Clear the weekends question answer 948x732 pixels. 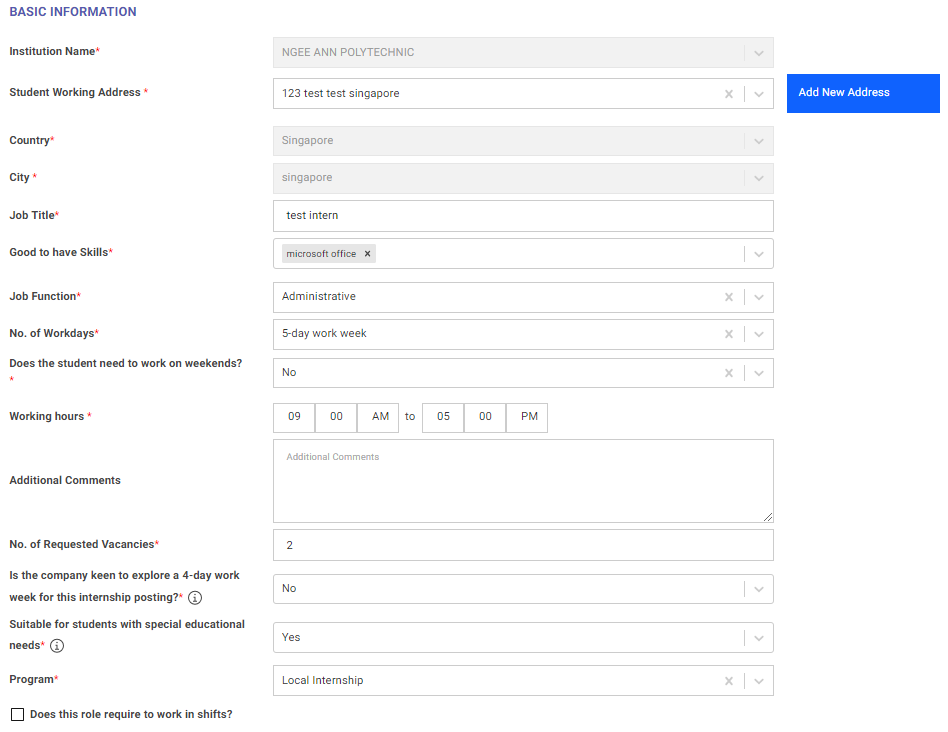[729, 372]
